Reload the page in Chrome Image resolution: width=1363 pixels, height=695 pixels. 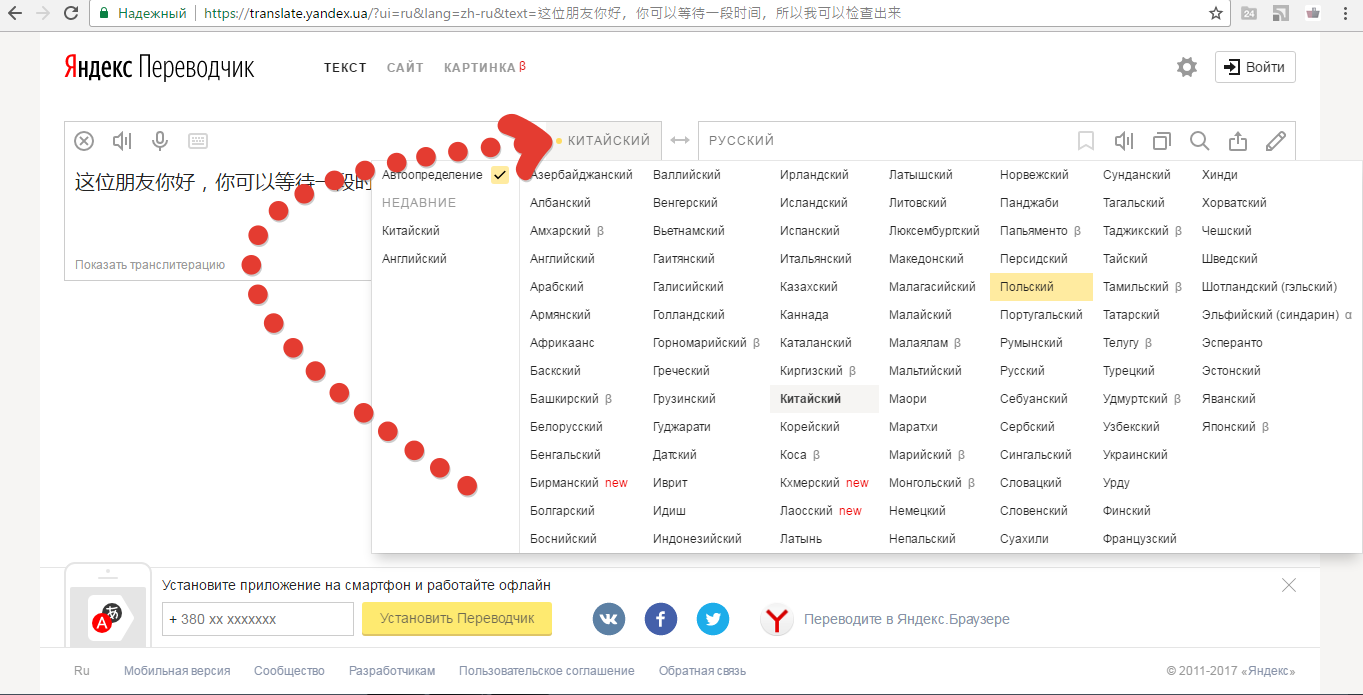click(71, 14)
